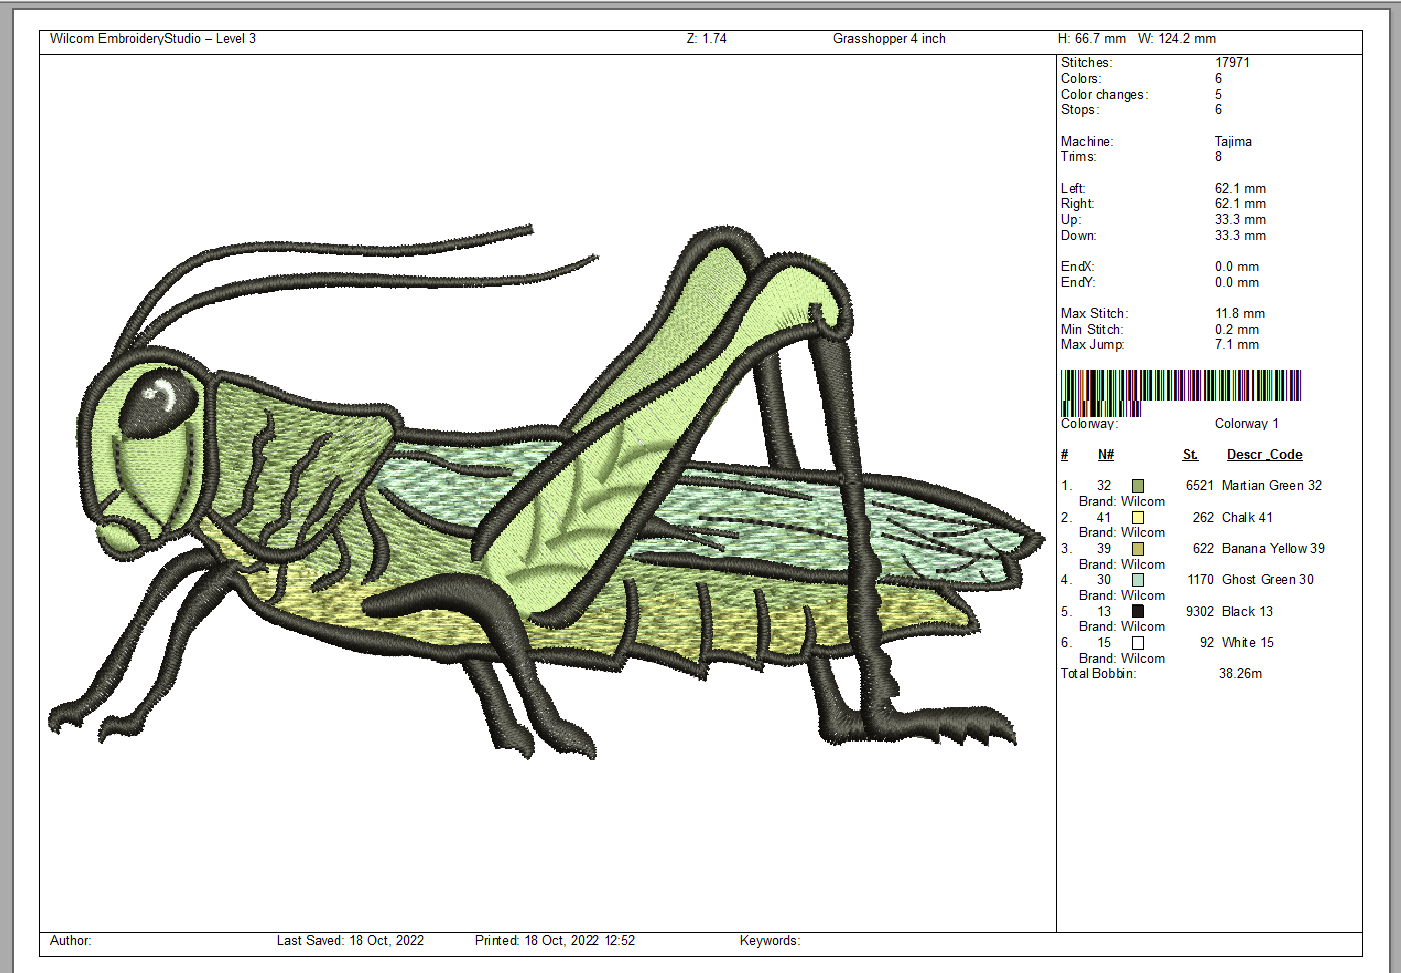Screen dimensions: 1401x973
Task: Click the Banana Yellow 39 swatch
Action: point(1138,549)
